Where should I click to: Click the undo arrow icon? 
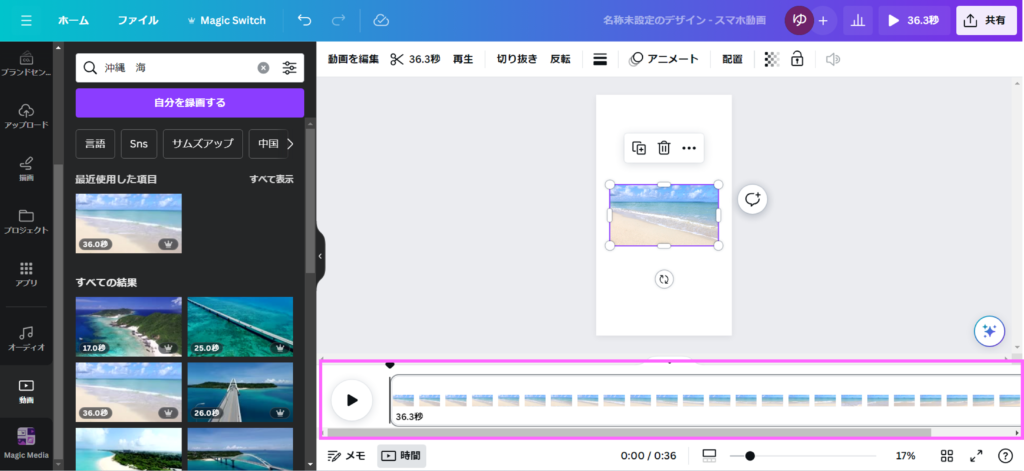pos(304,20)
